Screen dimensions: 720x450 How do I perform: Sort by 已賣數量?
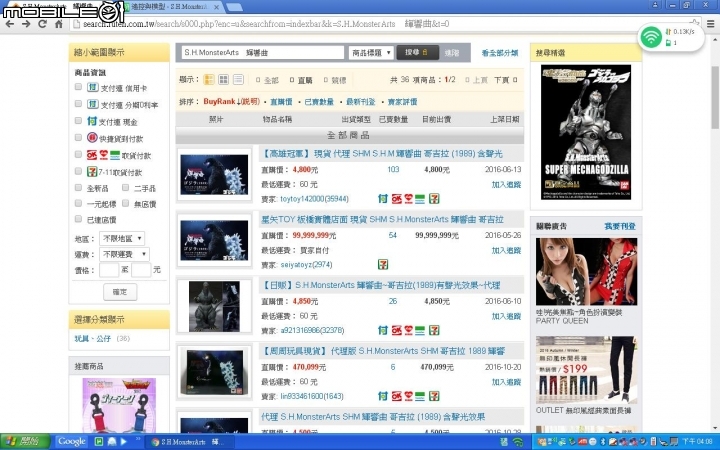click(x=319, y=102)
